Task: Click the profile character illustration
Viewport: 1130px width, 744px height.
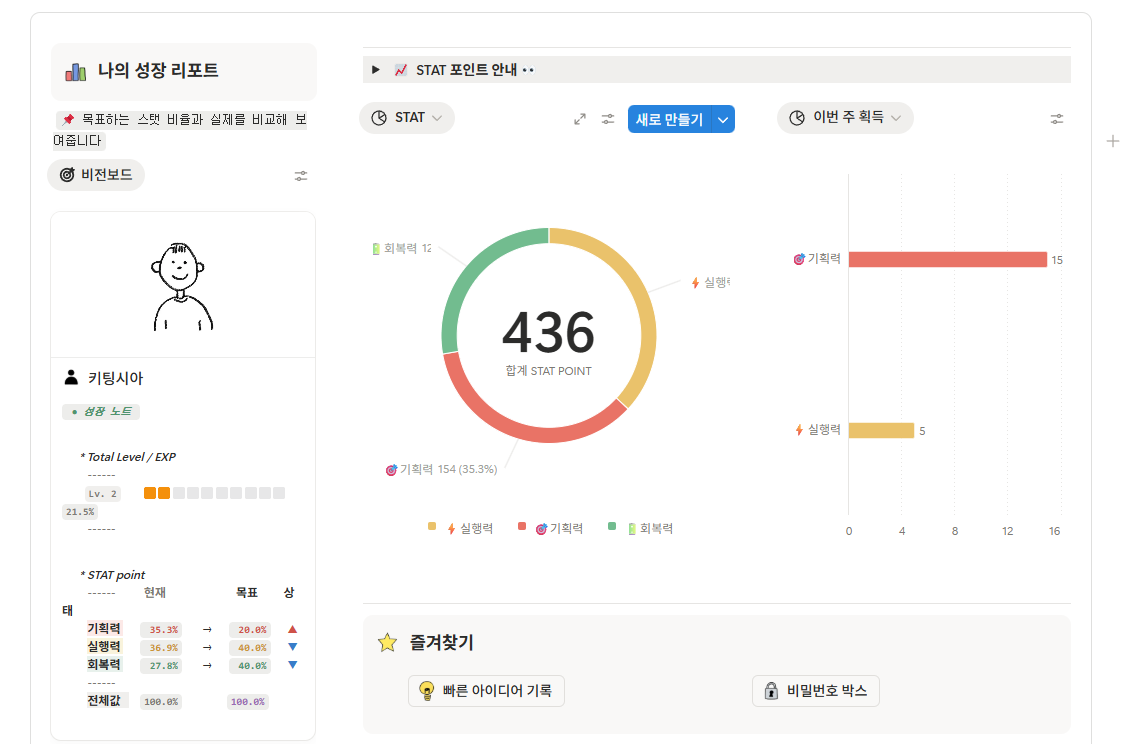Action: coord(182,286)
